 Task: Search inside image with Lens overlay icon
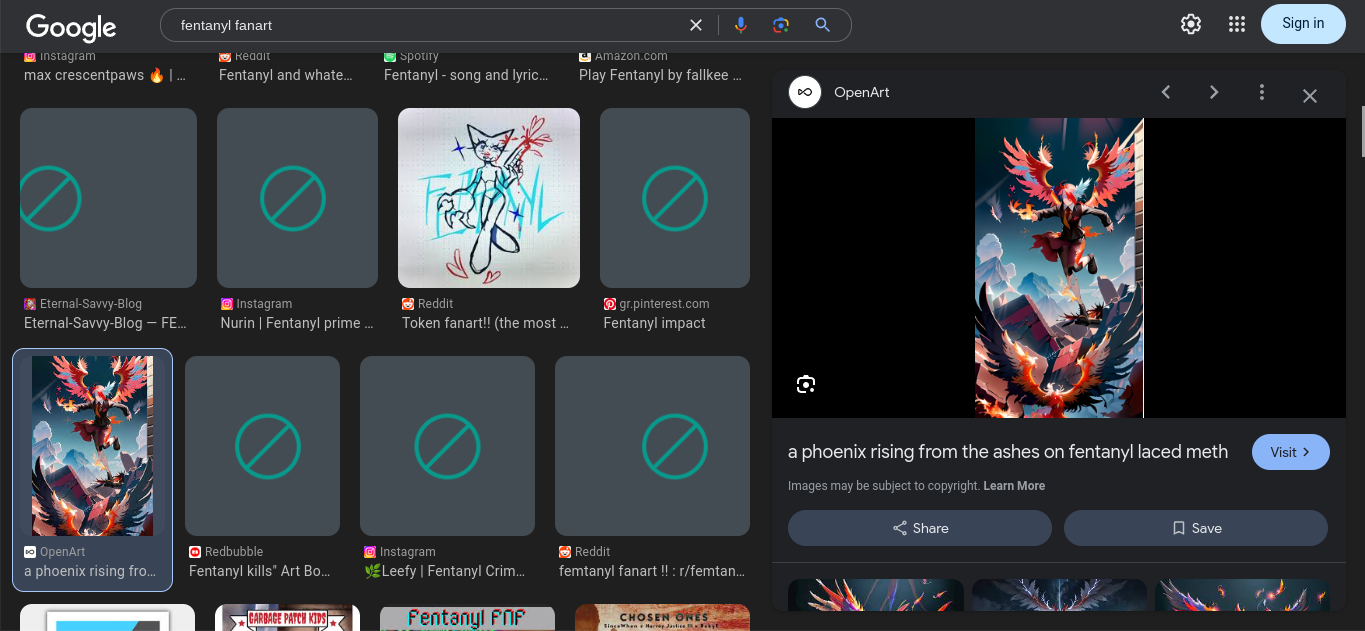806,385
